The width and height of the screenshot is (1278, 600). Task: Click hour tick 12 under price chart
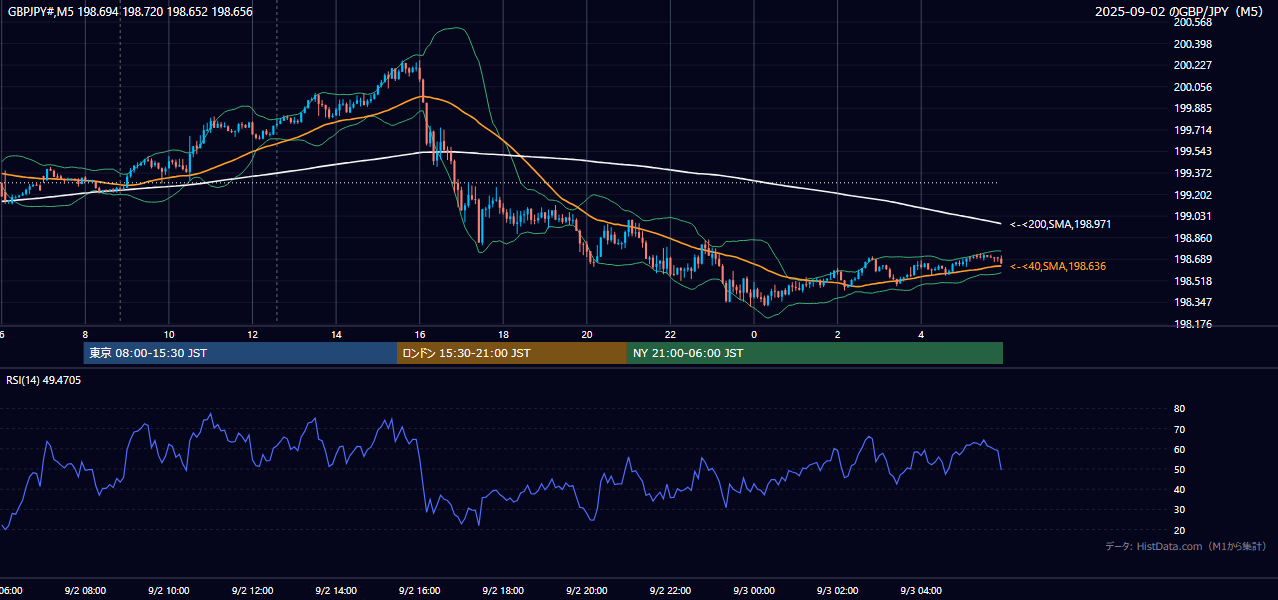coord(252,334)
